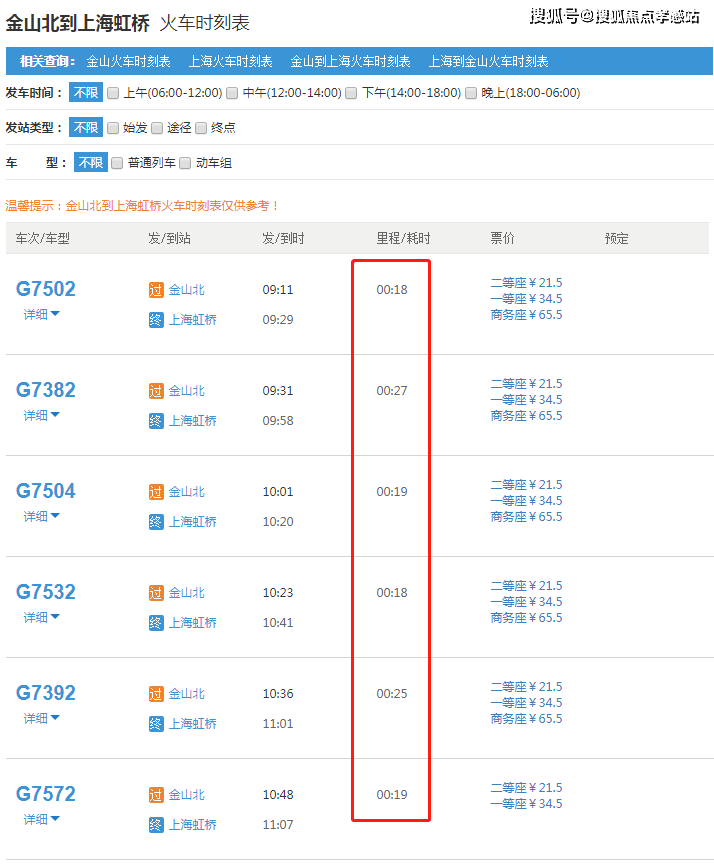Screen dimensions: 714x867
Task: Expand 详细 details under G7504
Action: (42, 516)
